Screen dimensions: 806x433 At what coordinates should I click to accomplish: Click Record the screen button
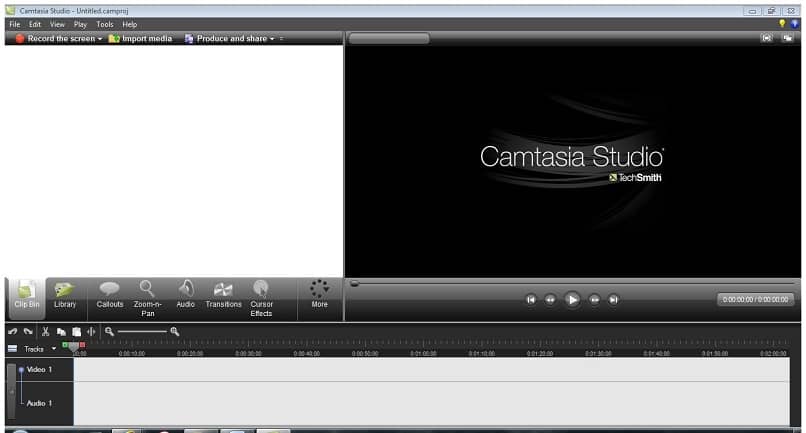(x=55, y=39)
